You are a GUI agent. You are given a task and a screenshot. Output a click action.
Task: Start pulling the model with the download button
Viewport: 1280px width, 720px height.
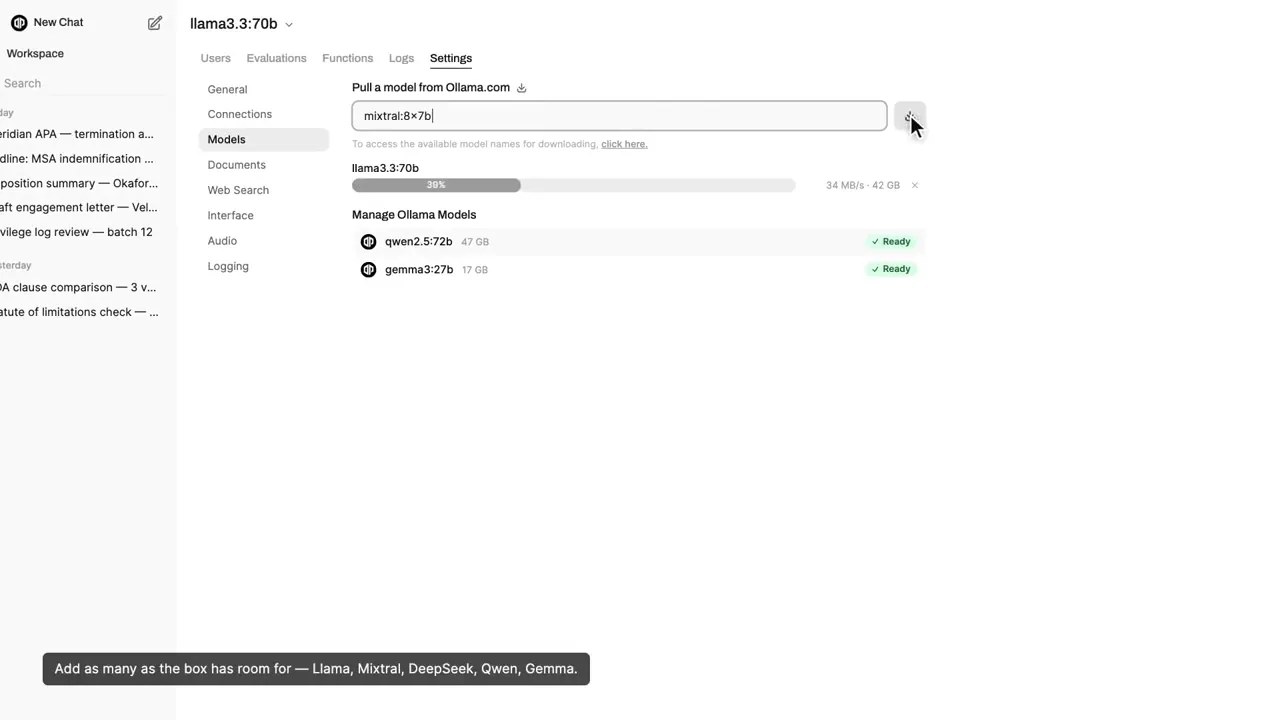click(910, 116)
